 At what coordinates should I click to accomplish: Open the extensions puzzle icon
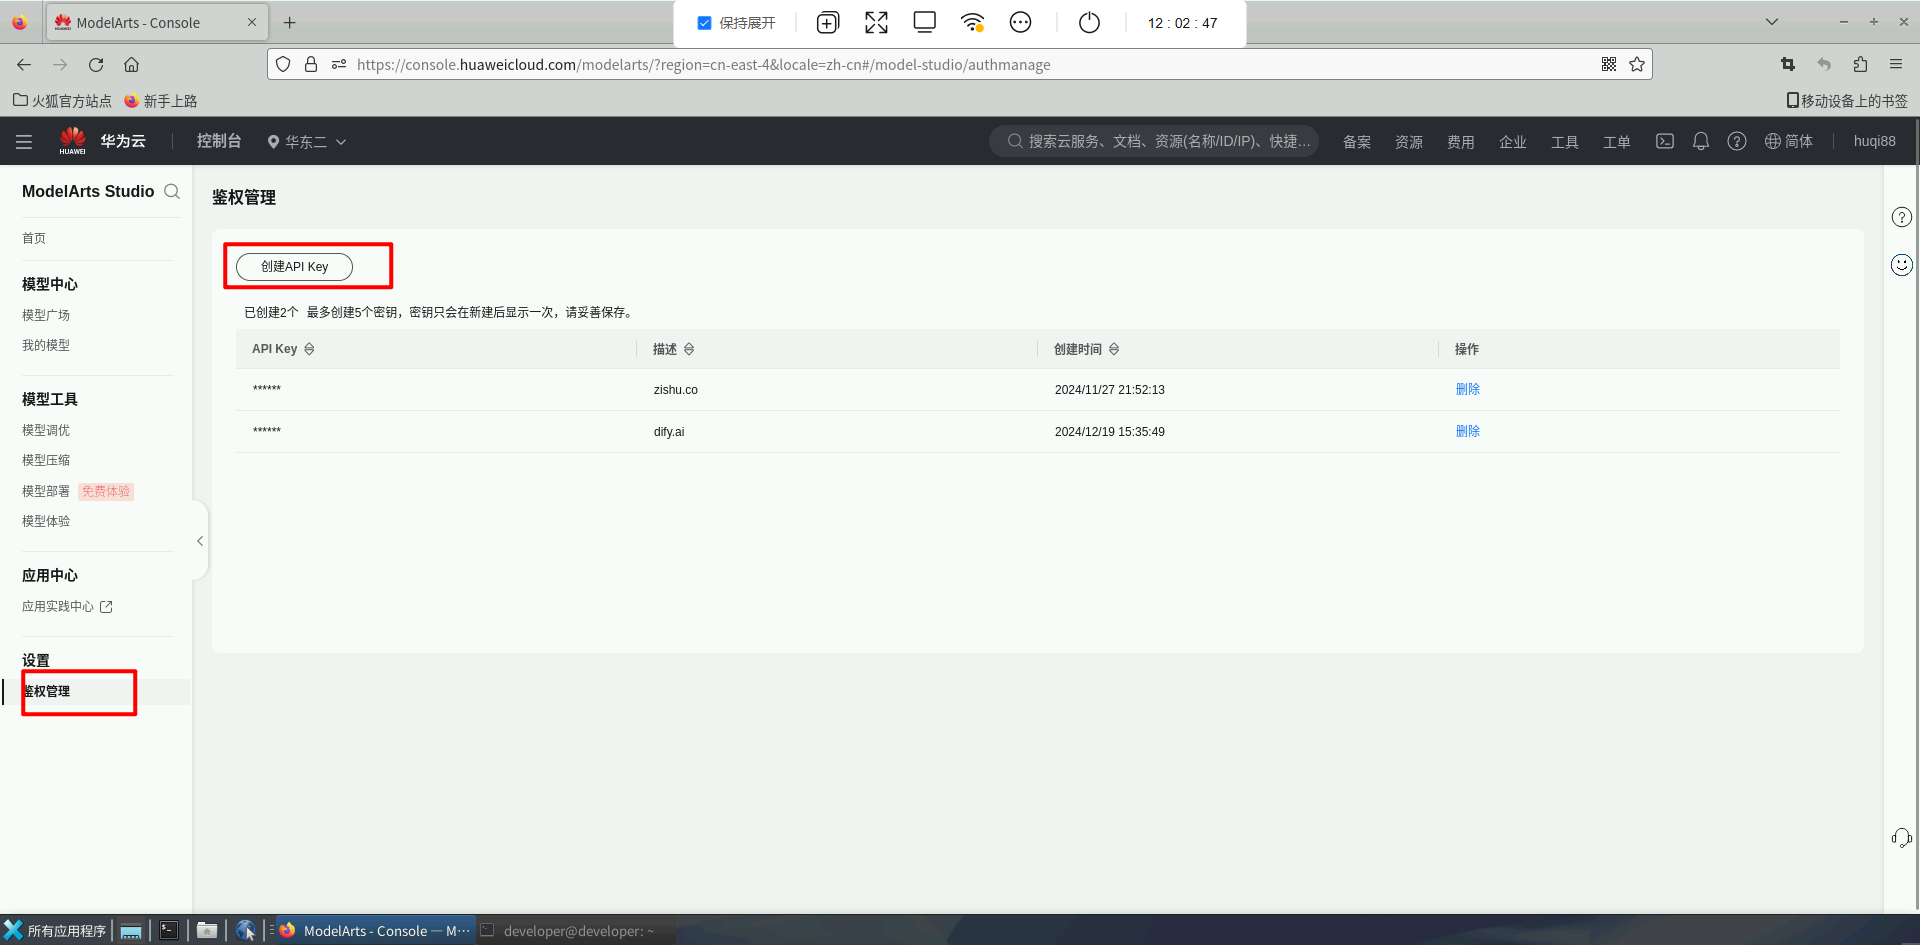point(1860,64)
